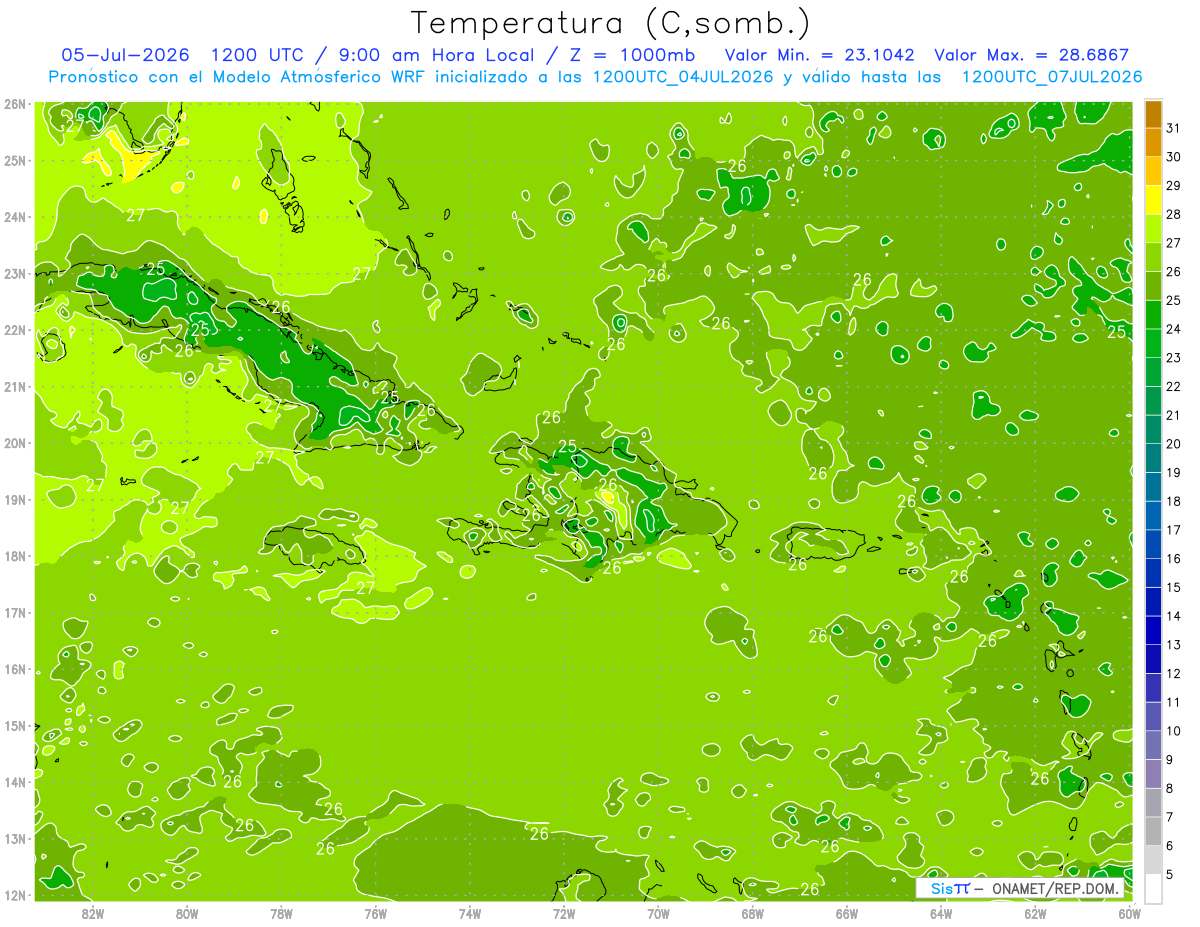Select the date text "05-Jul-2026"
The height and width of the screenshot is (927, 1200).
coord(124,55)
